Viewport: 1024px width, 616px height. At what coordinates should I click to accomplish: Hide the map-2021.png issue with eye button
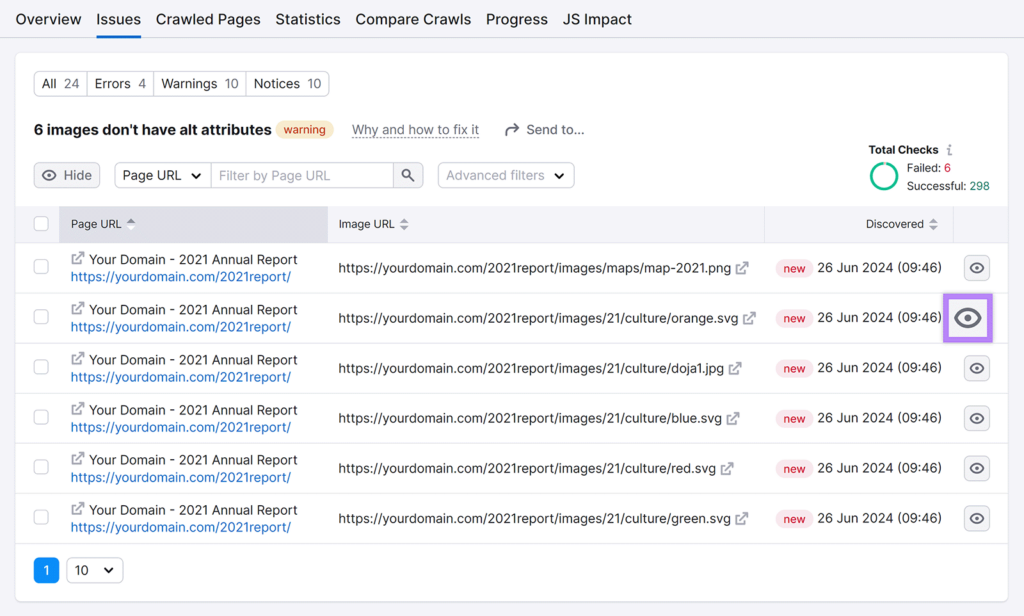point(977,268)
